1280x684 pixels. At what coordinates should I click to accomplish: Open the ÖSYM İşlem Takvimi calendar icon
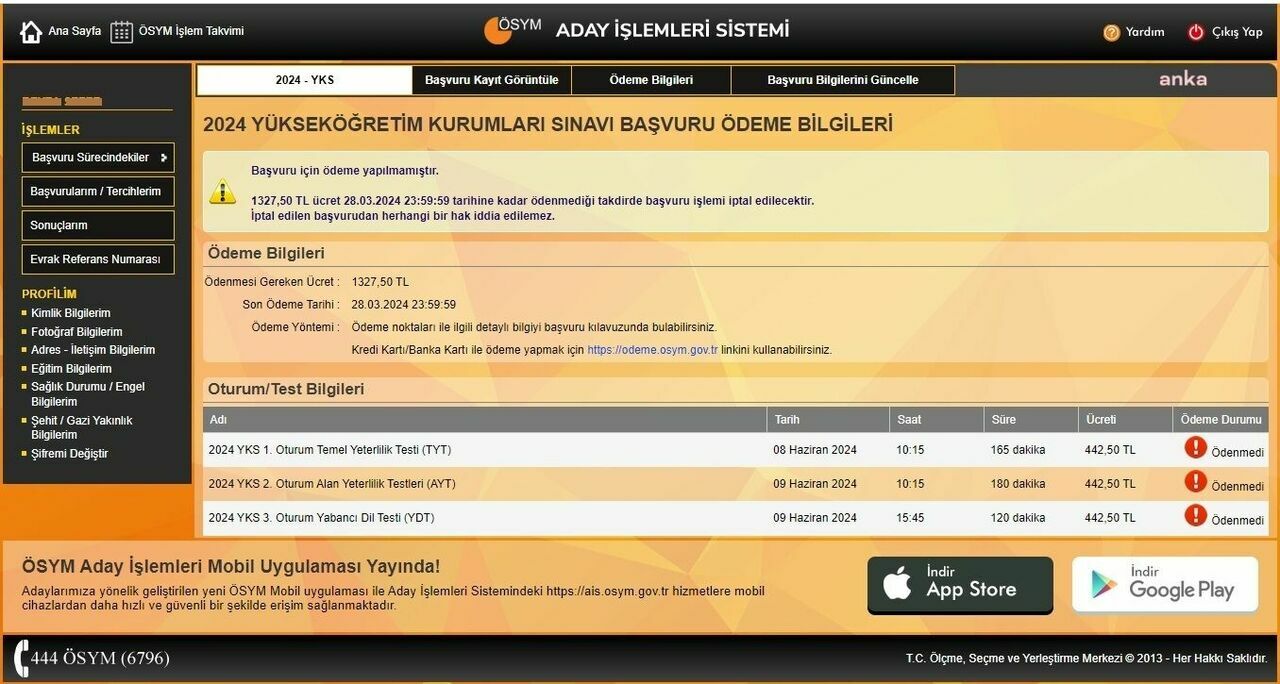(x=121, y=32)
